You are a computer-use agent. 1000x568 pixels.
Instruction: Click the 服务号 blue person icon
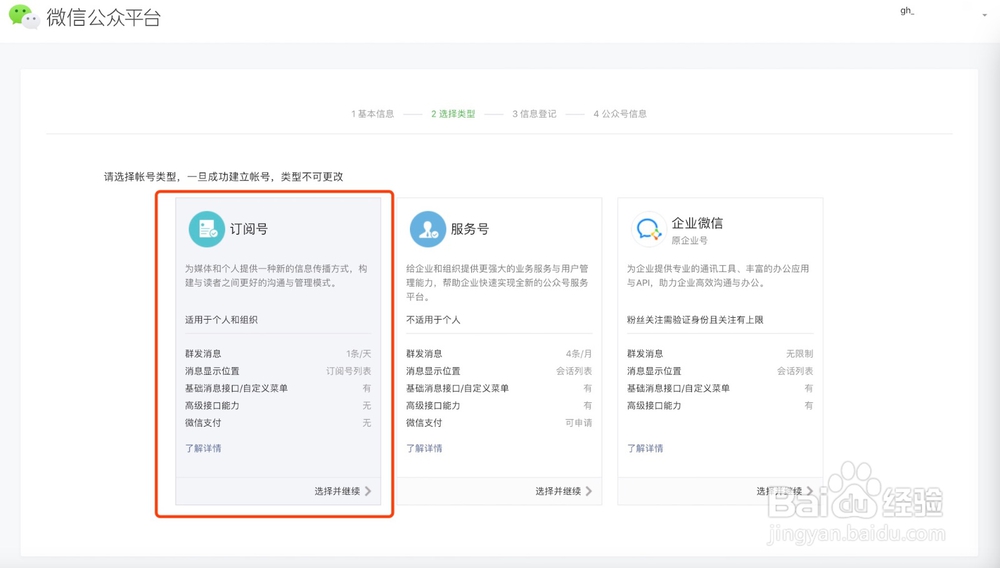(428, 229)
